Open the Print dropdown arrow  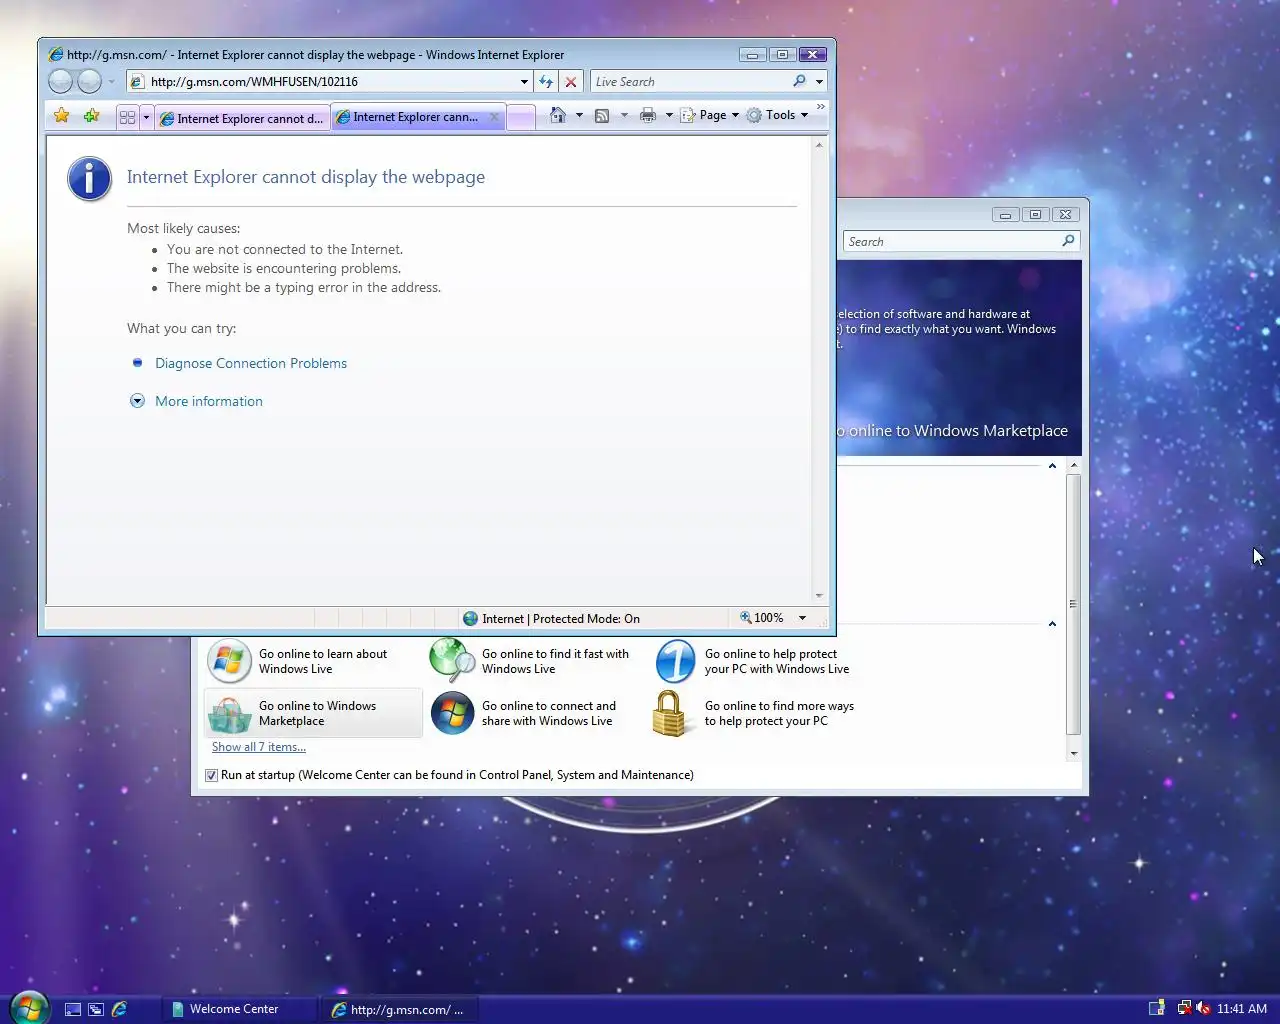(x=669, y=115)
